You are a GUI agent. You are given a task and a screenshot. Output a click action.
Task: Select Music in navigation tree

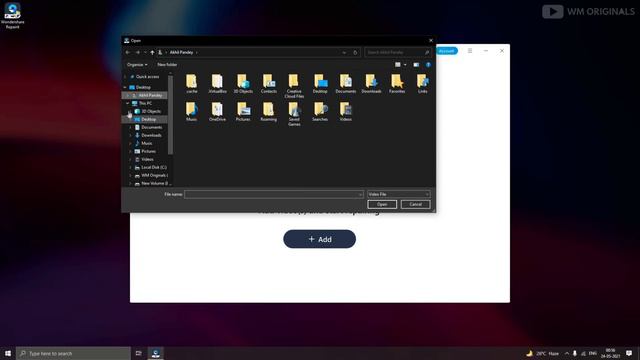(147, 143)
